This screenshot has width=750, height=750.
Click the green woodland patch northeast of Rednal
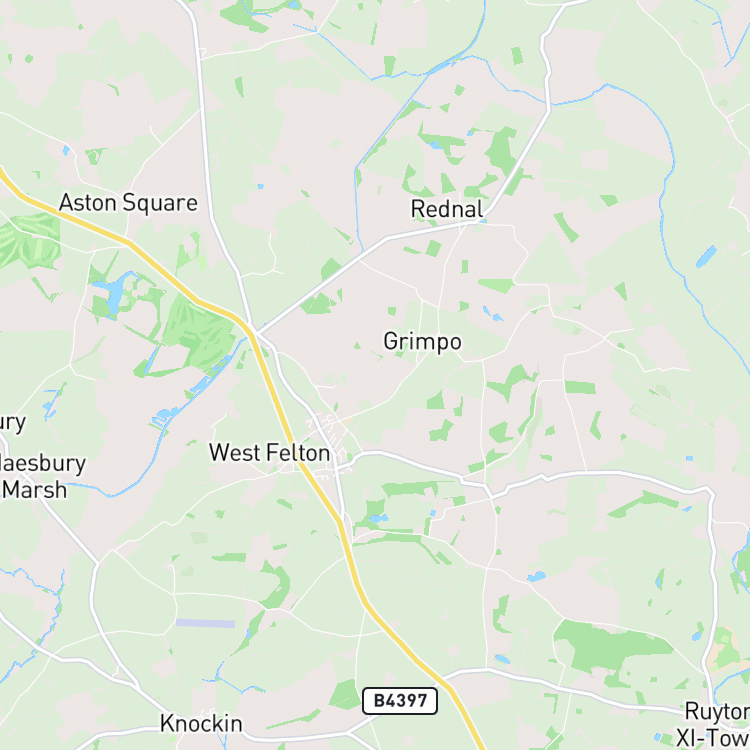[501, 149]
